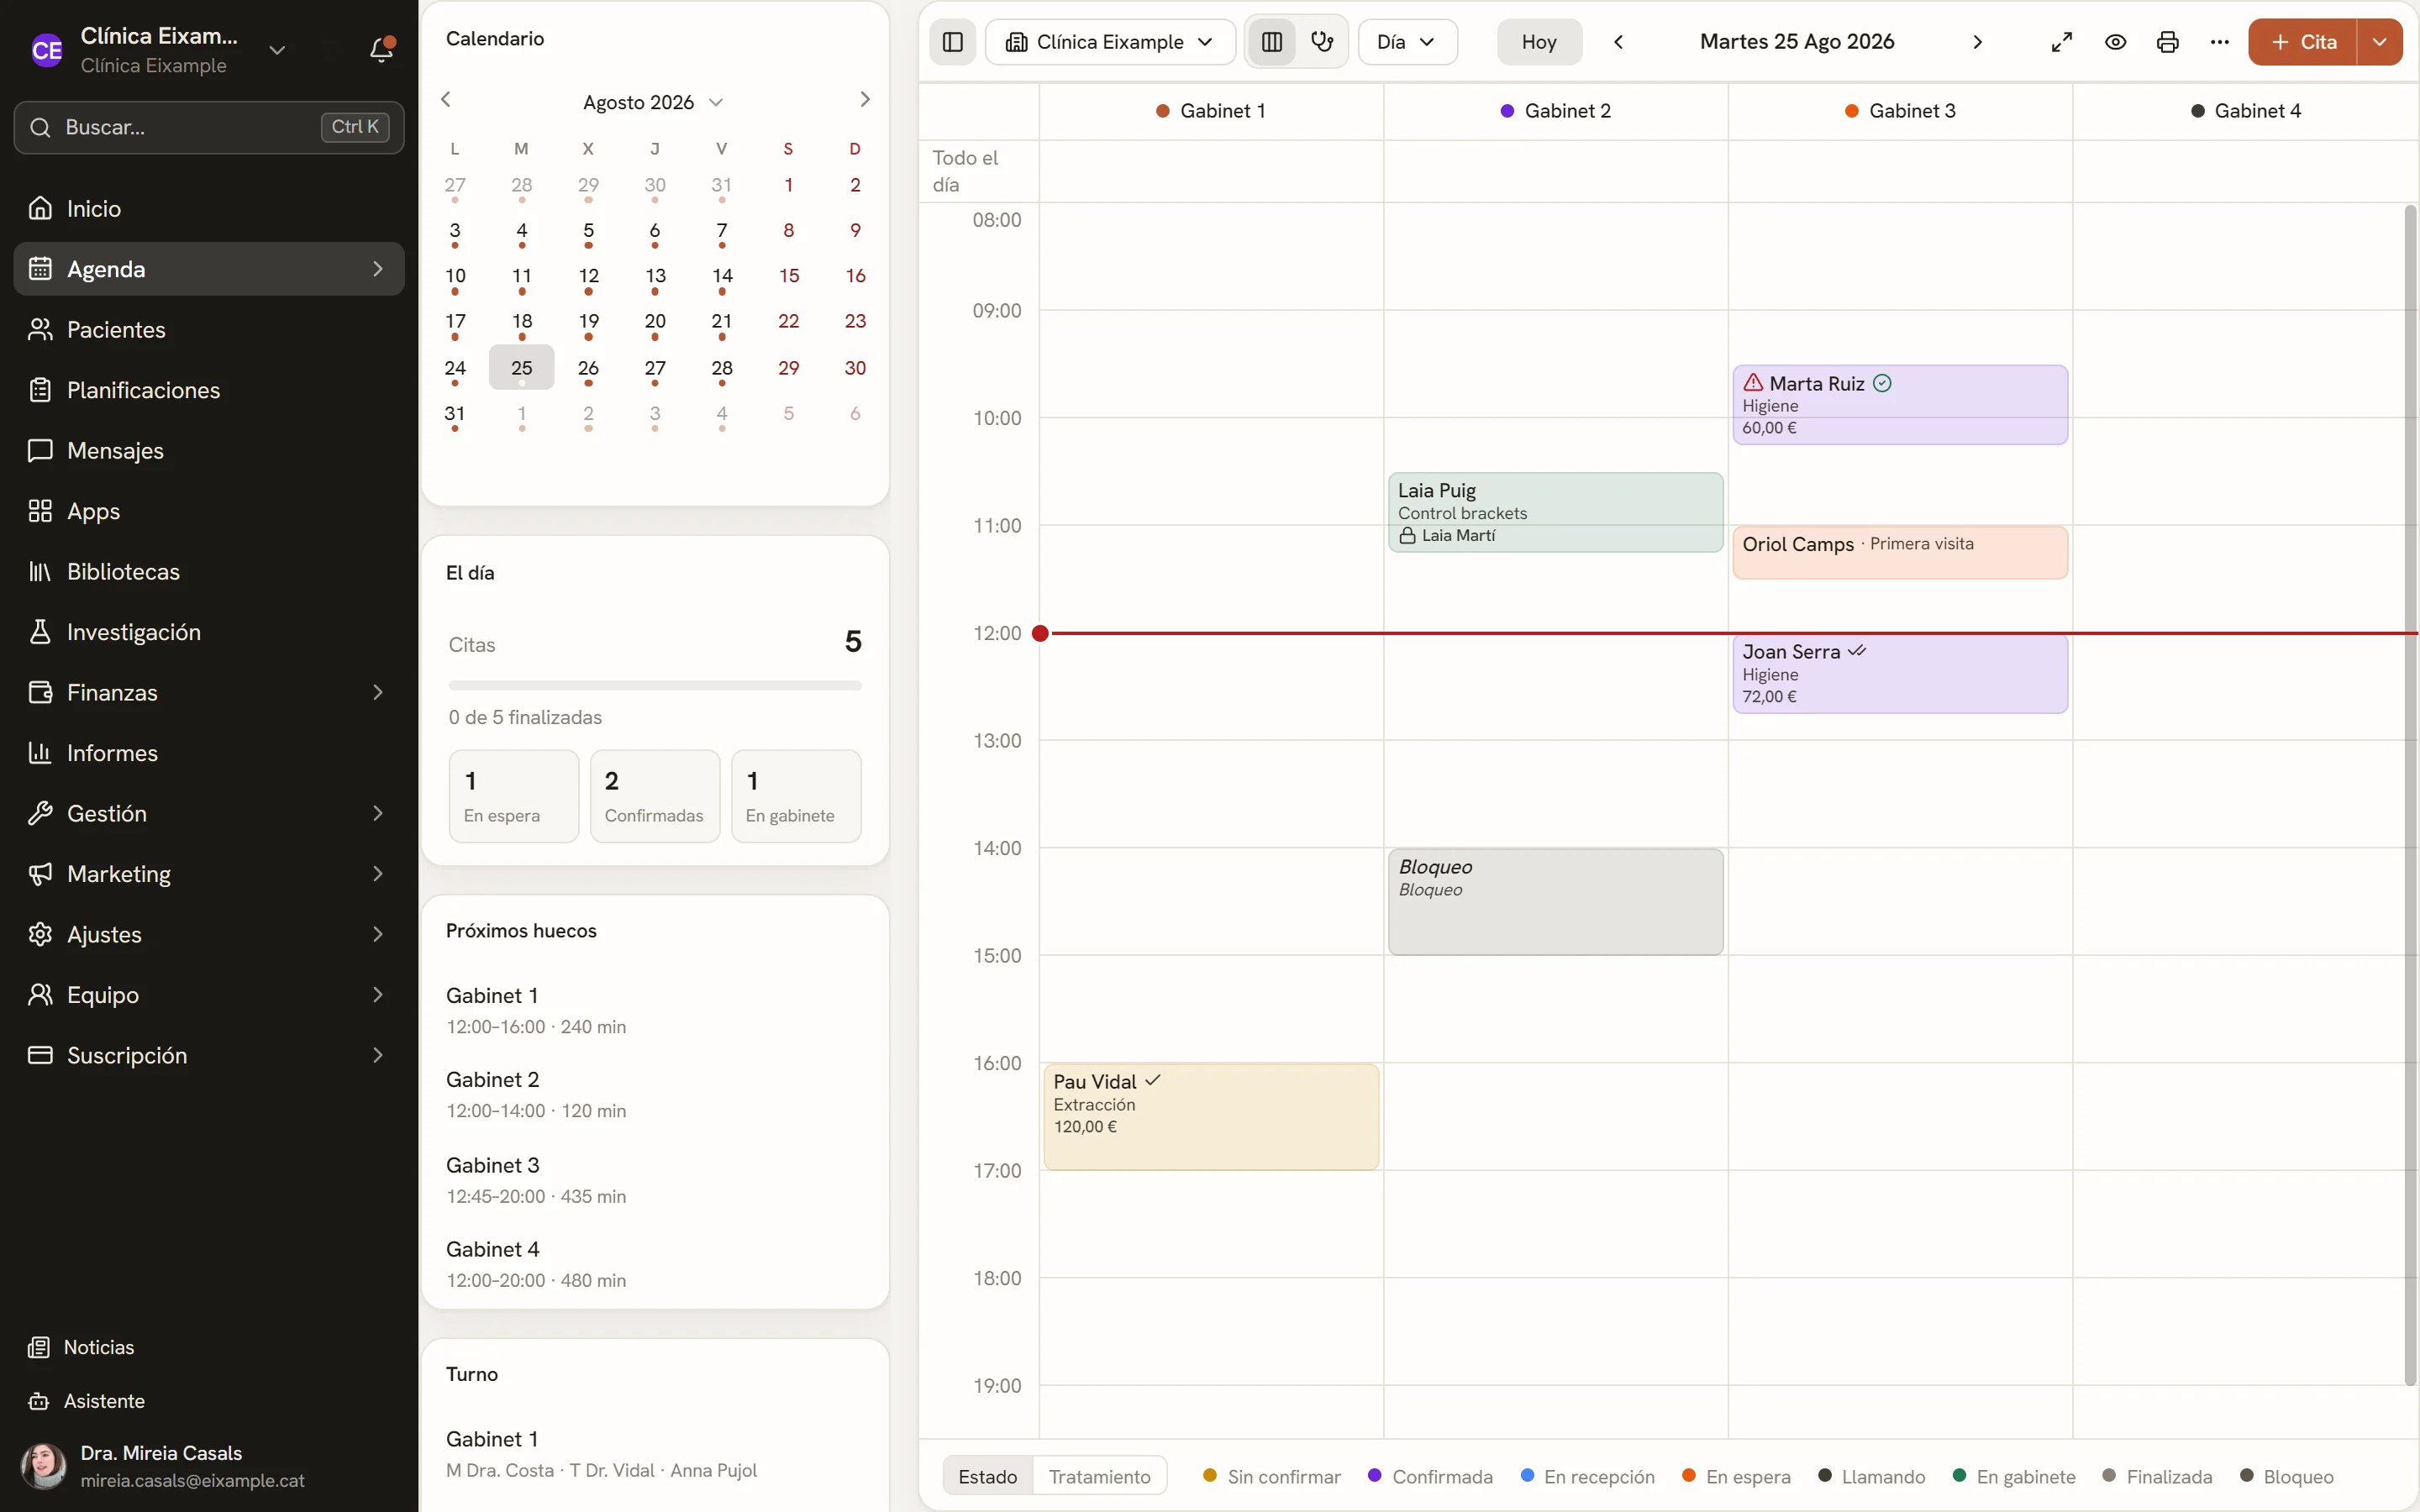This screenshot has width=2420, height=1512.
Task: Expand calendar to fullscreen
Action: pyautogui.click(x=2062, y=42)
